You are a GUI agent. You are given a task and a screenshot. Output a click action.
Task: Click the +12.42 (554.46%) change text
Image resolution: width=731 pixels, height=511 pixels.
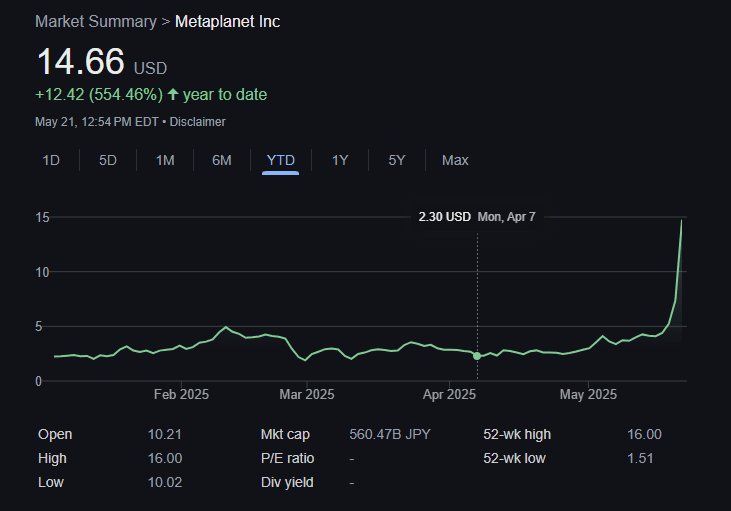(x=98, y=95)
